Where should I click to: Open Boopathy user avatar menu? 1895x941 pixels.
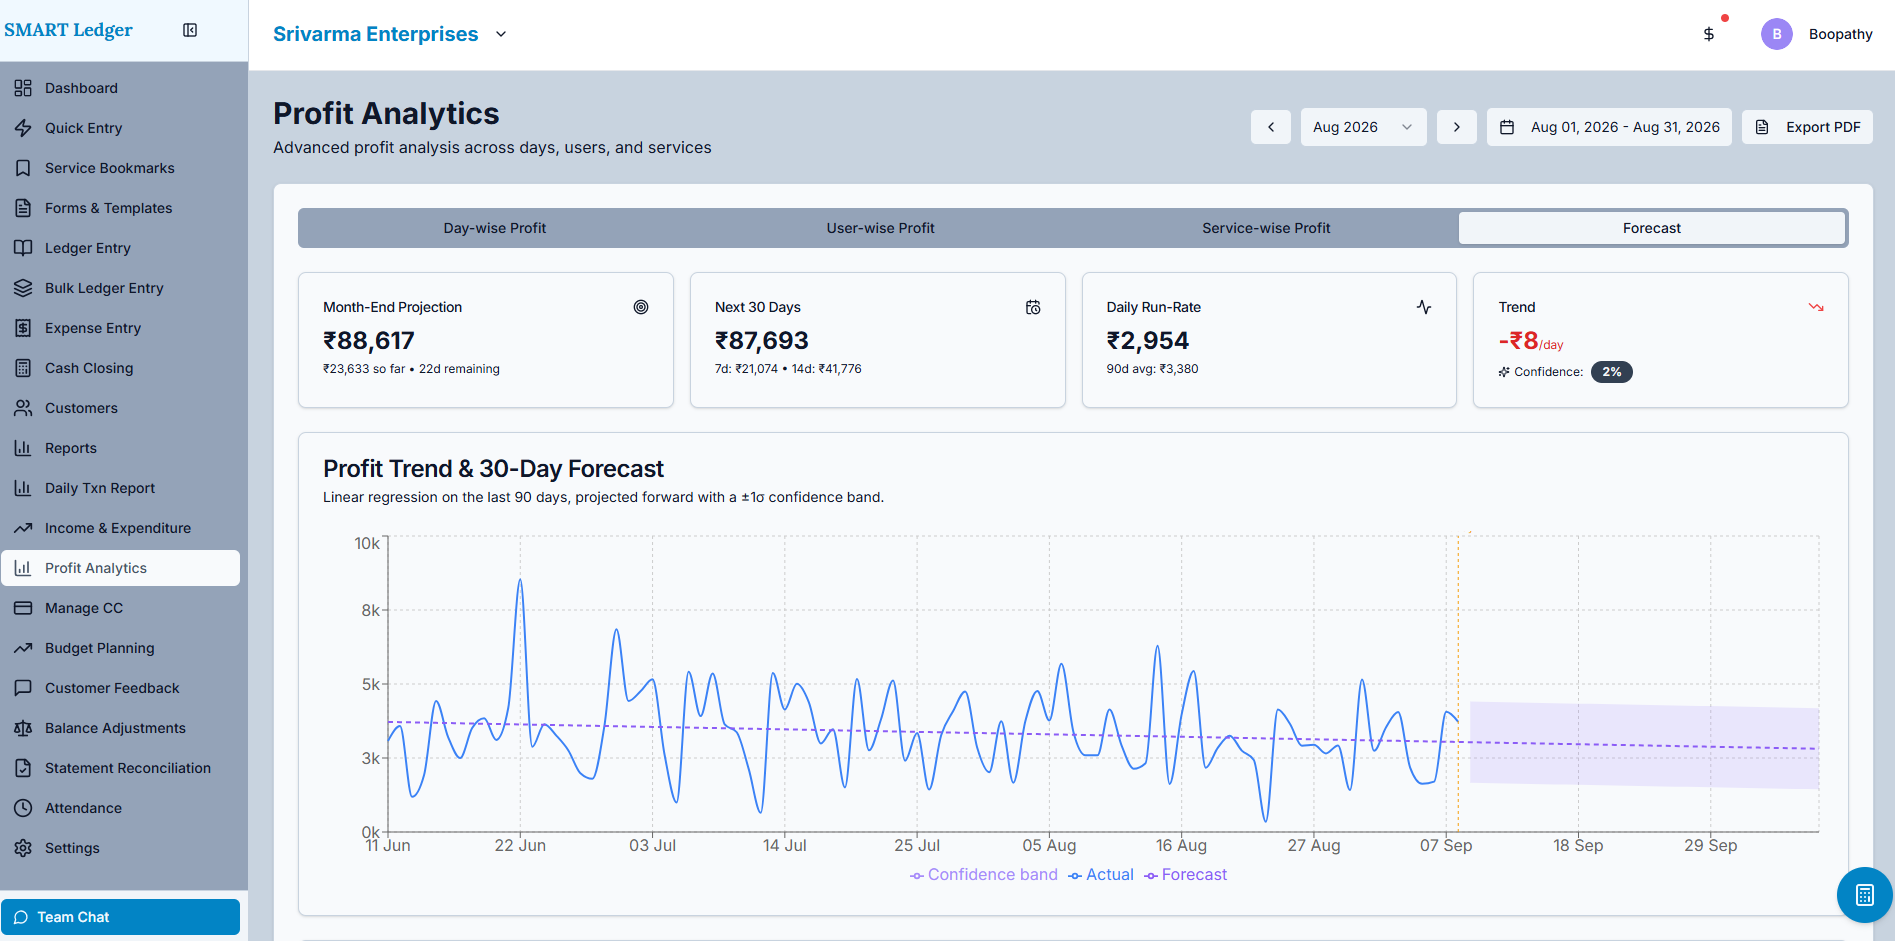coord(1777,34)
